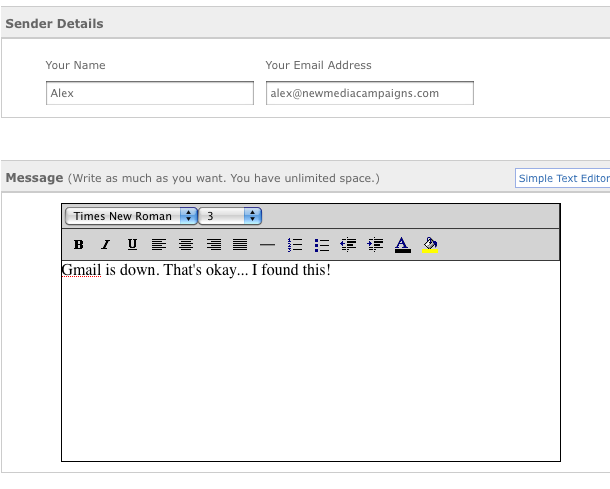Click the Your Email Address field
The height and width of the screenshot is (489, 610).
[x=370, y=93]
